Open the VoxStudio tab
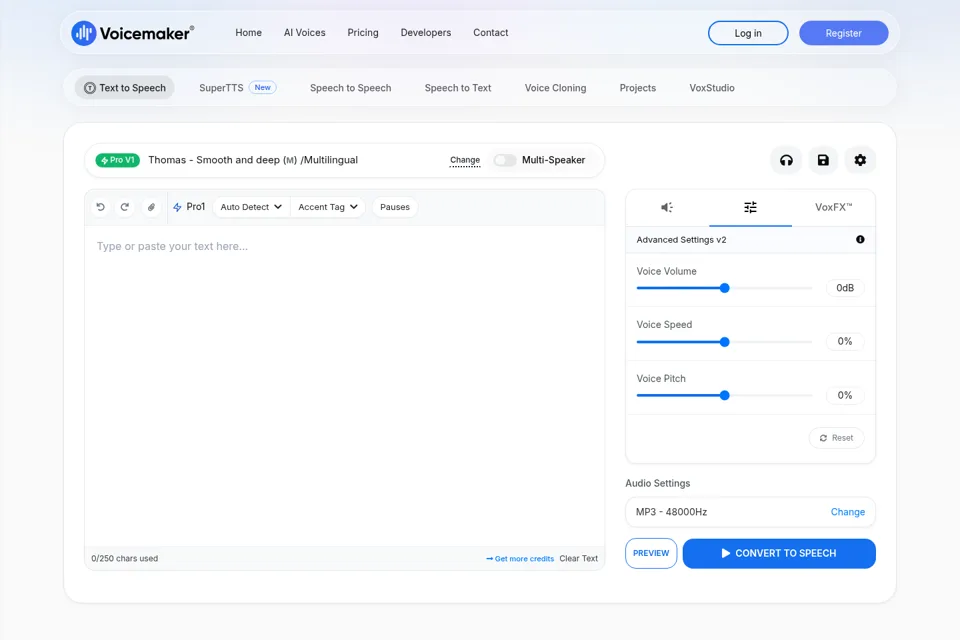The height and width of the screenshot is (640, 960). click(711, 88)
